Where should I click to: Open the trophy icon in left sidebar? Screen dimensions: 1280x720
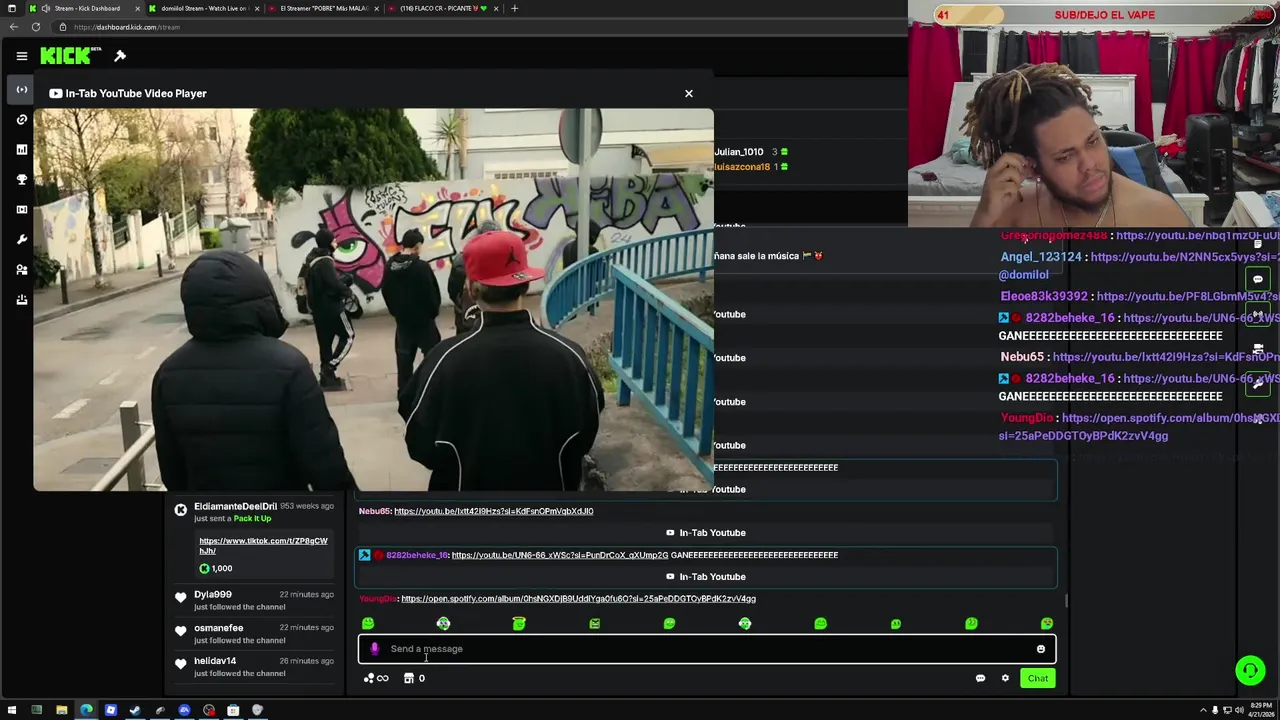tap(21, 180)
